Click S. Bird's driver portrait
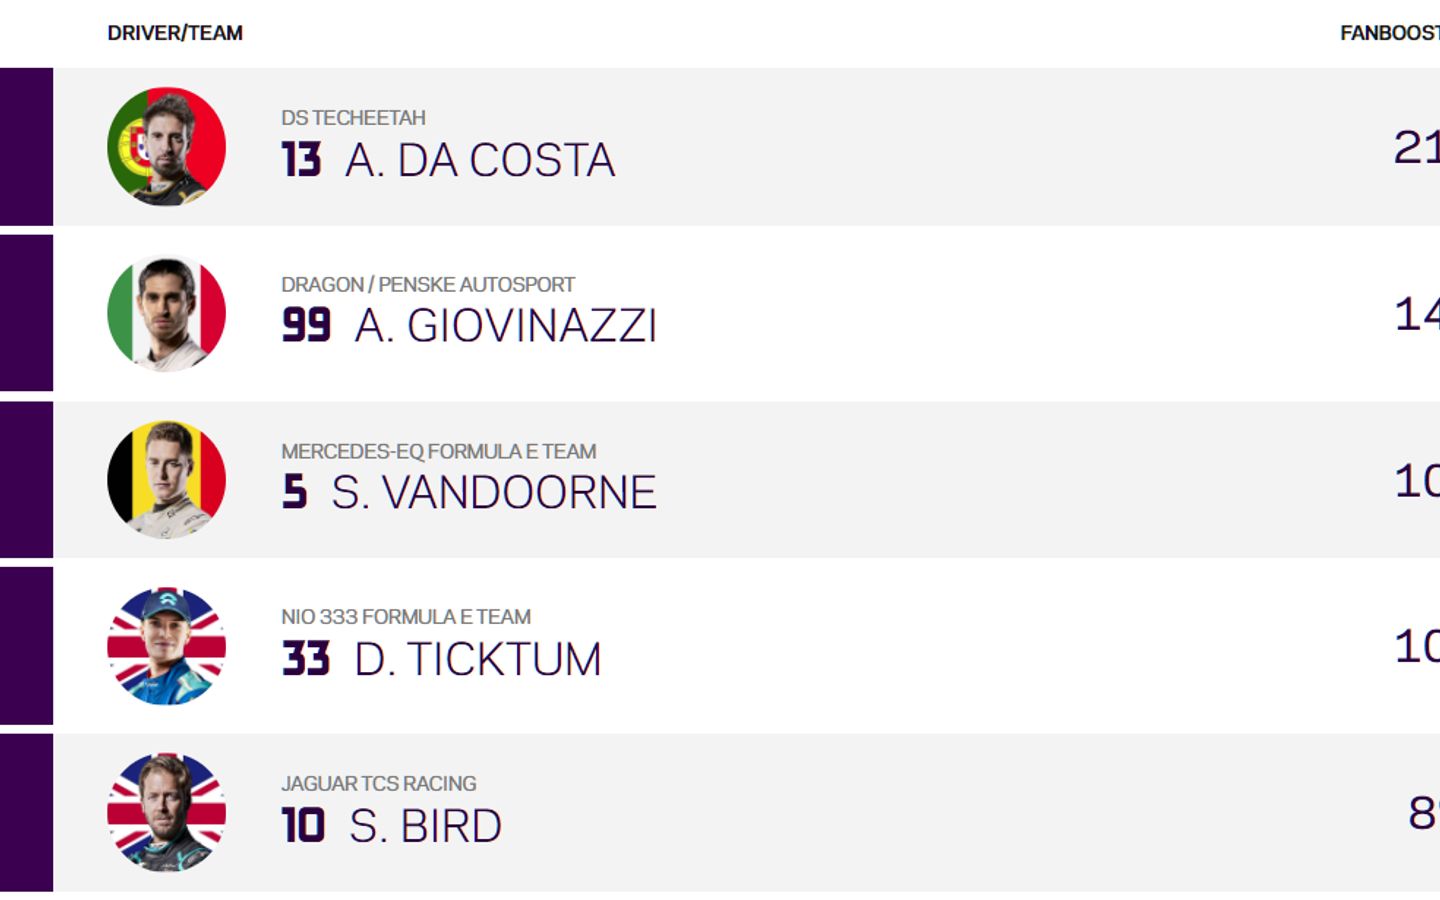The width and height of the screenshot is (1440, 900). 166,812
